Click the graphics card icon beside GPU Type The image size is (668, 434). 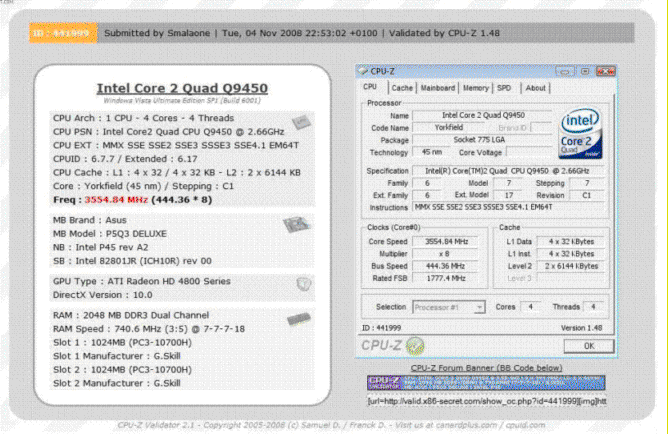(x=304, y=284)
